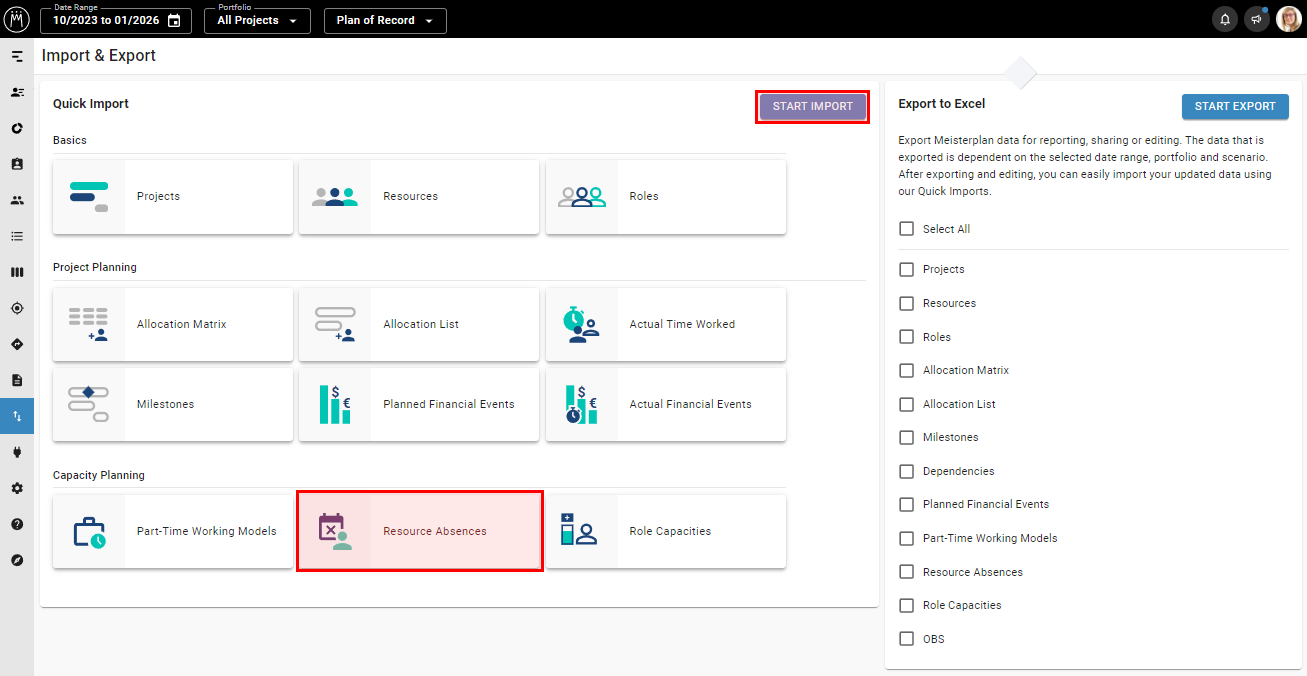Check the Dependencies export checkbox

point(907,471)
